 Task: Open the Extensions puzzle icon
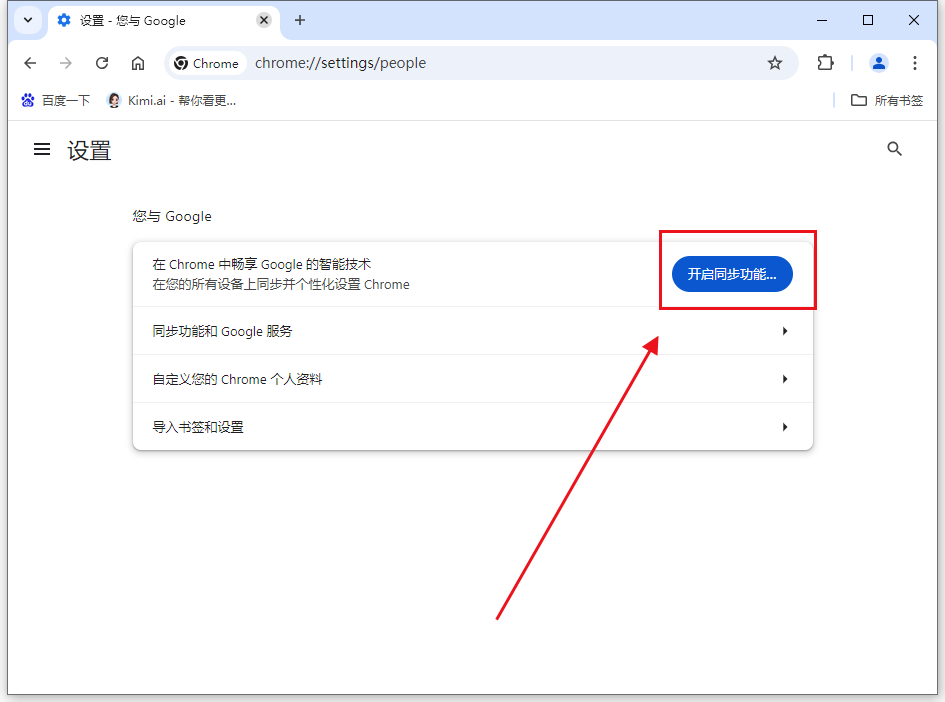tap(825, 63)
